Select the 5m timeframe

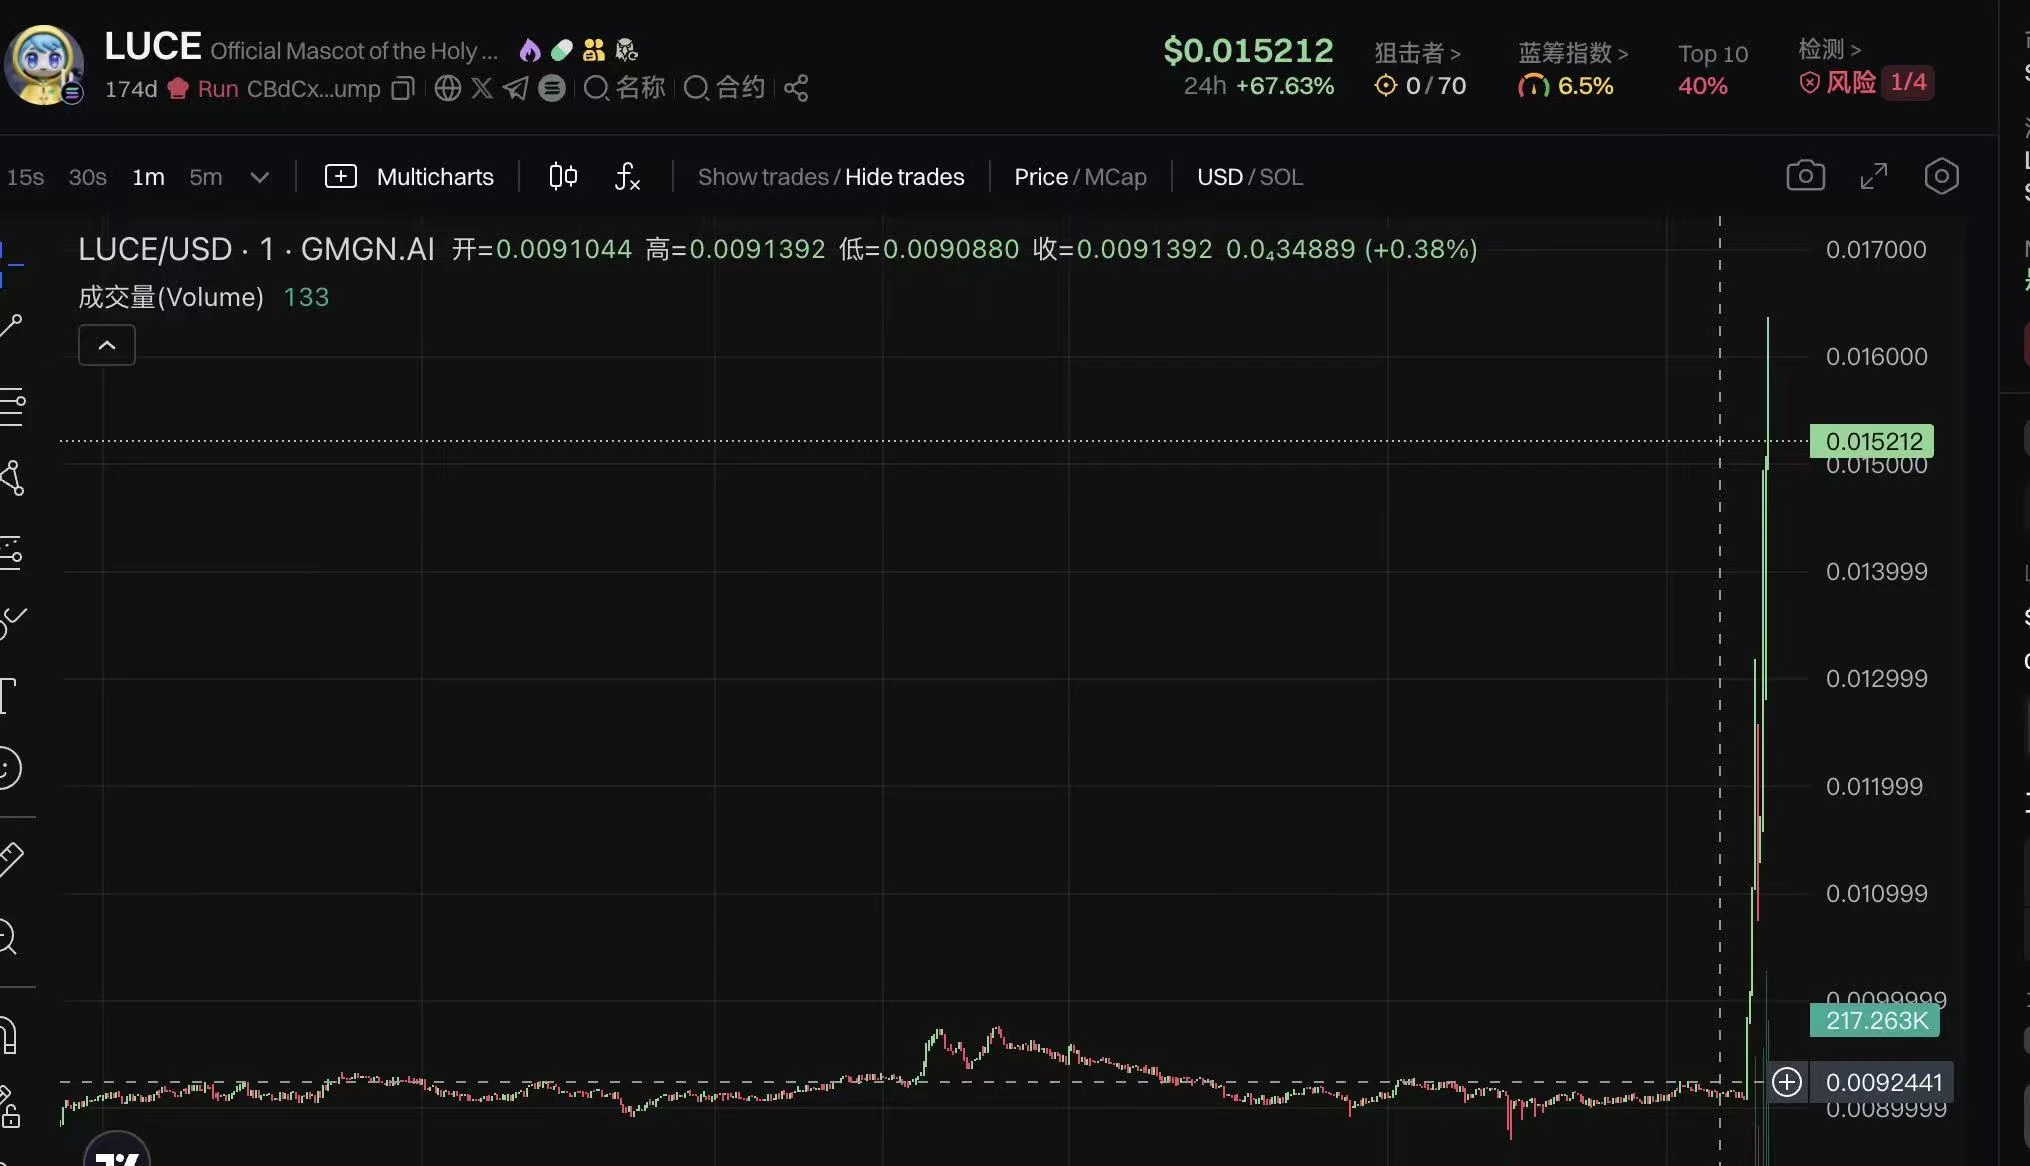205,177
